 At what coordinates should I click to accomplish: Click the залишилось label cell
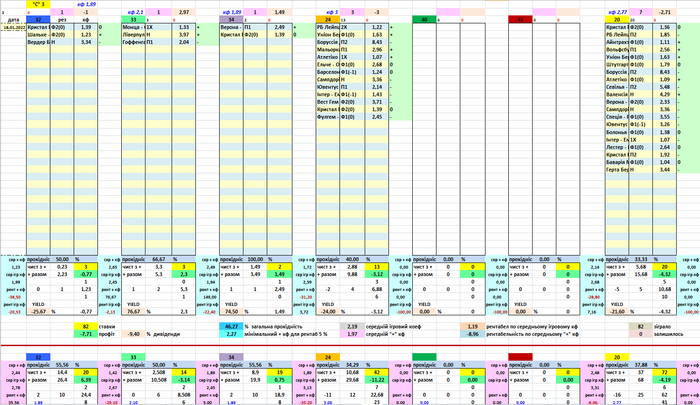pyautogui.click(x=668, y=334)
